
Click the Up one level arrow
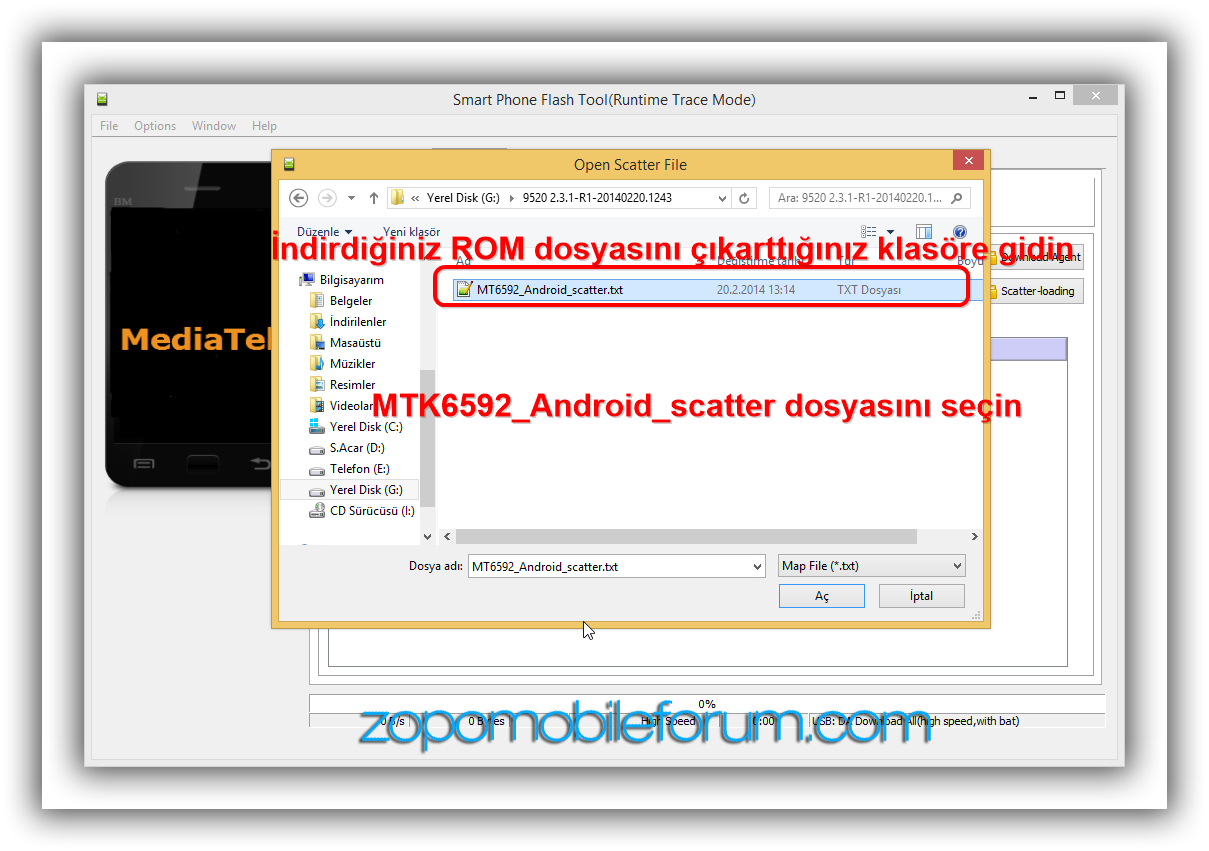tap(374, 198)
